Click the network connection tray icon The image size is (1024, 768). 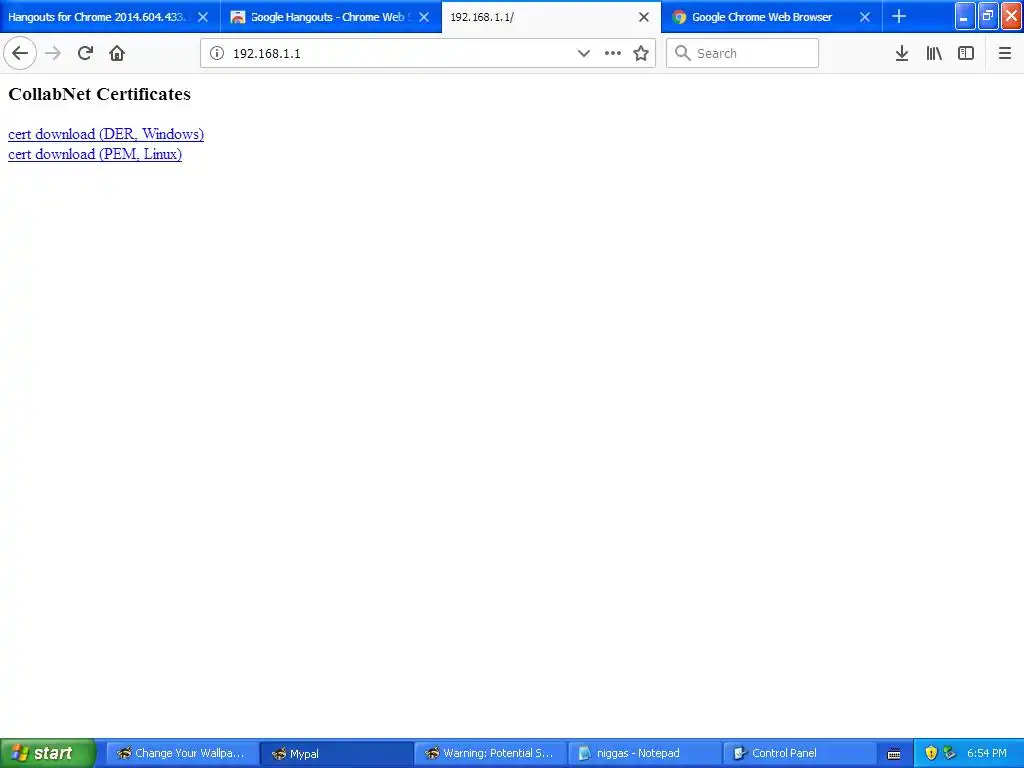coord(950,753)
